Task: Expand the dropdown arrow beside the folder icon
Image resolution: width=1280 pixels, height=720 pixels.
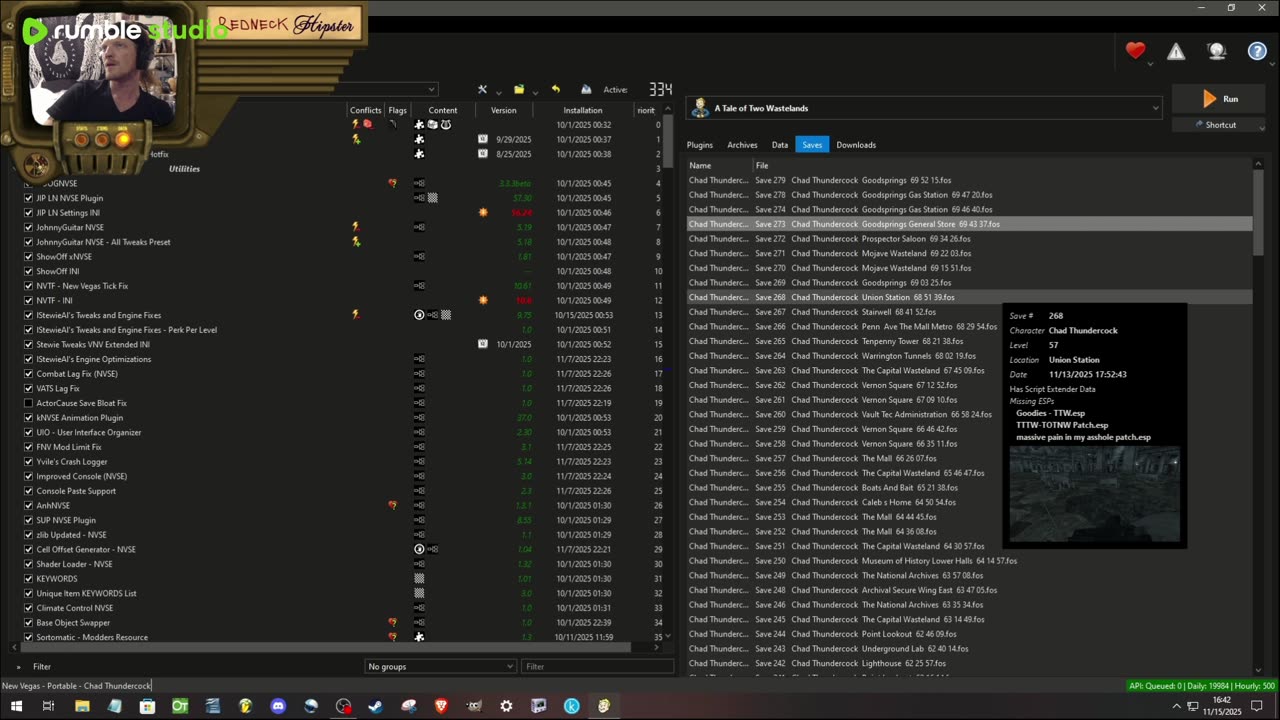Action: click(535, 92)
